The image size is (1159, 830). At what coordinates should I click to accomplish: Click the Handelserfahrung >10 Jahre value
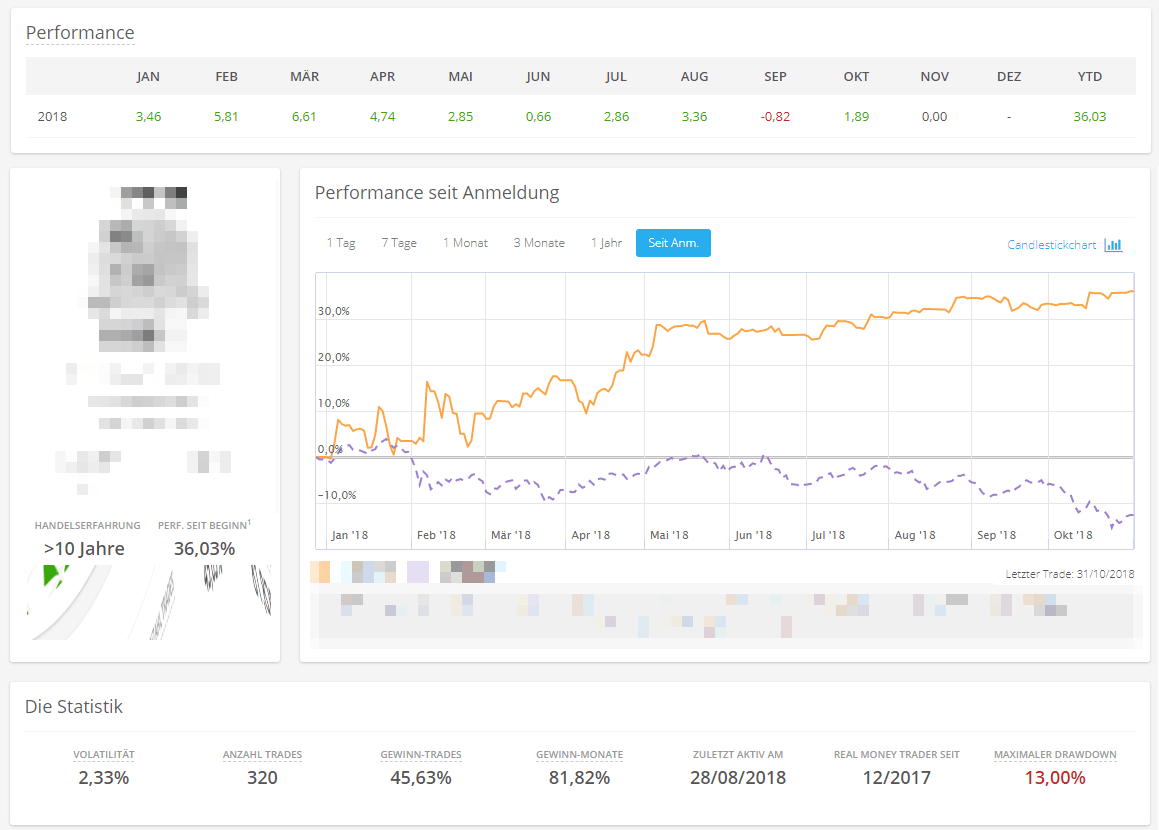(x=84, y=548)
